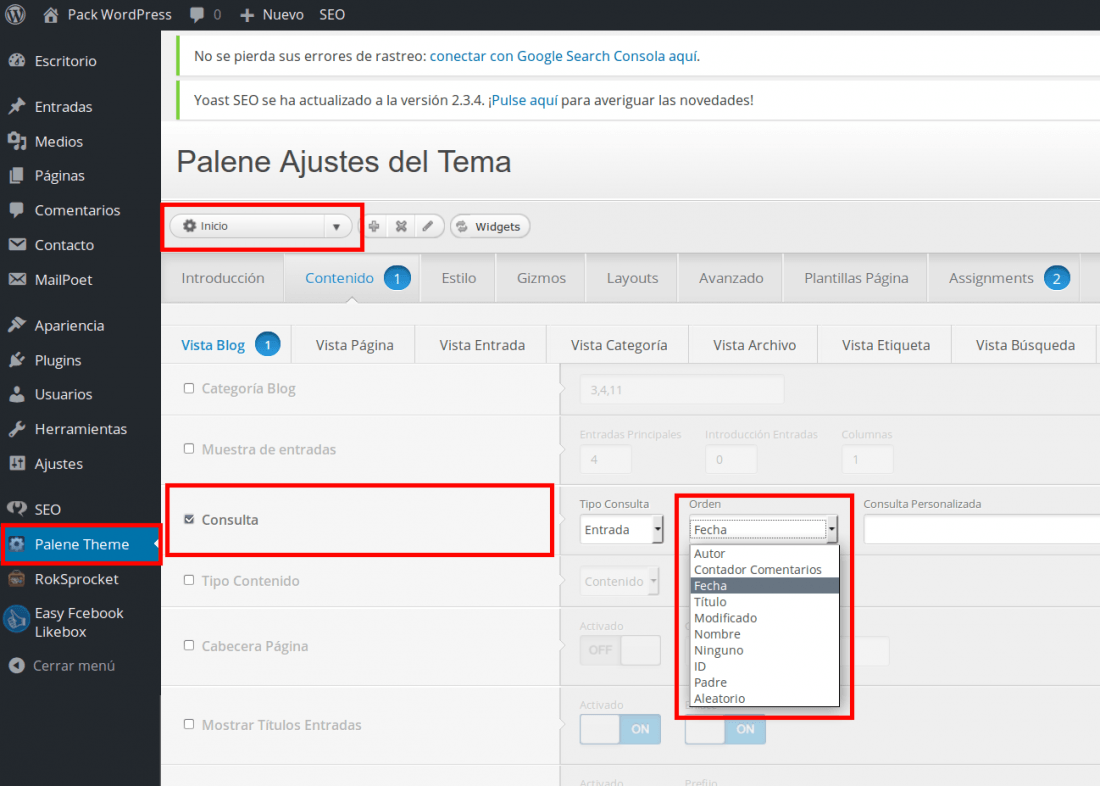Open Medios media icon
Viewport: 1100px width, 786px height.
(17, 141)
